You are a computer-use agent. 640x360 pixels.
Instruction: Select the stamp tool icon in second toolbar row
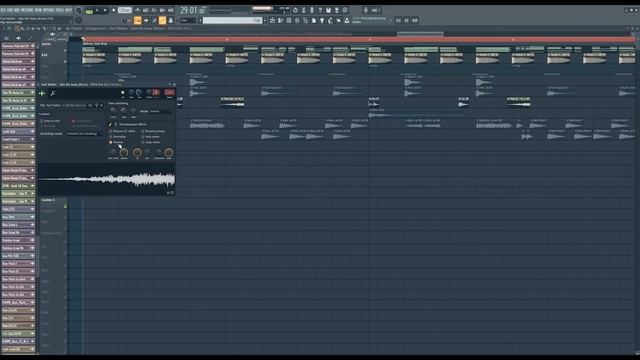coord(171,20)
